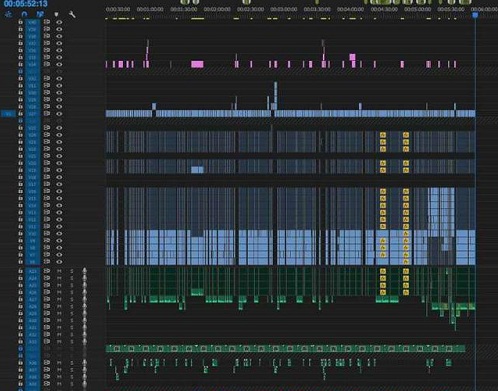The height and width of the screenshot is (391, 498).
Task: Click voice-over record mic on first audio track
Action: tap(84, 271)
